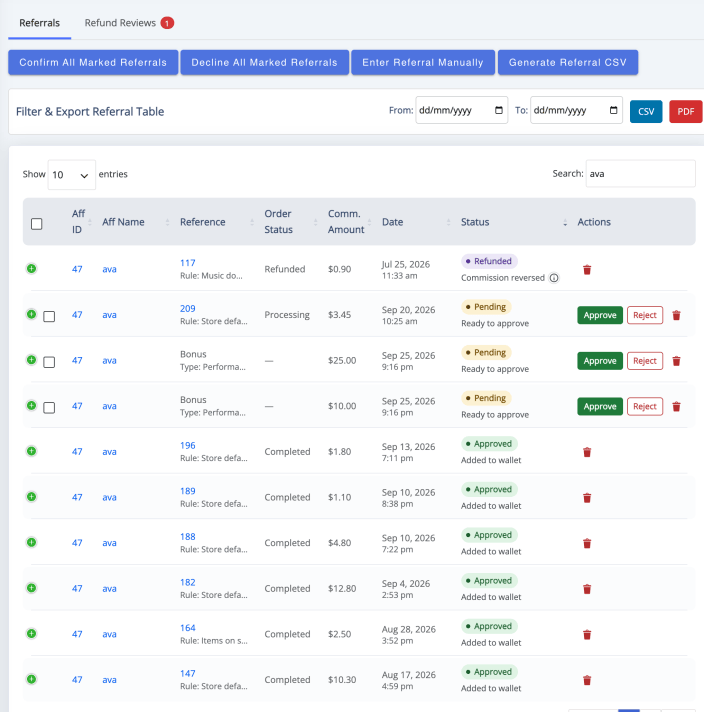Approve pending referral 209

click(600, 315)
